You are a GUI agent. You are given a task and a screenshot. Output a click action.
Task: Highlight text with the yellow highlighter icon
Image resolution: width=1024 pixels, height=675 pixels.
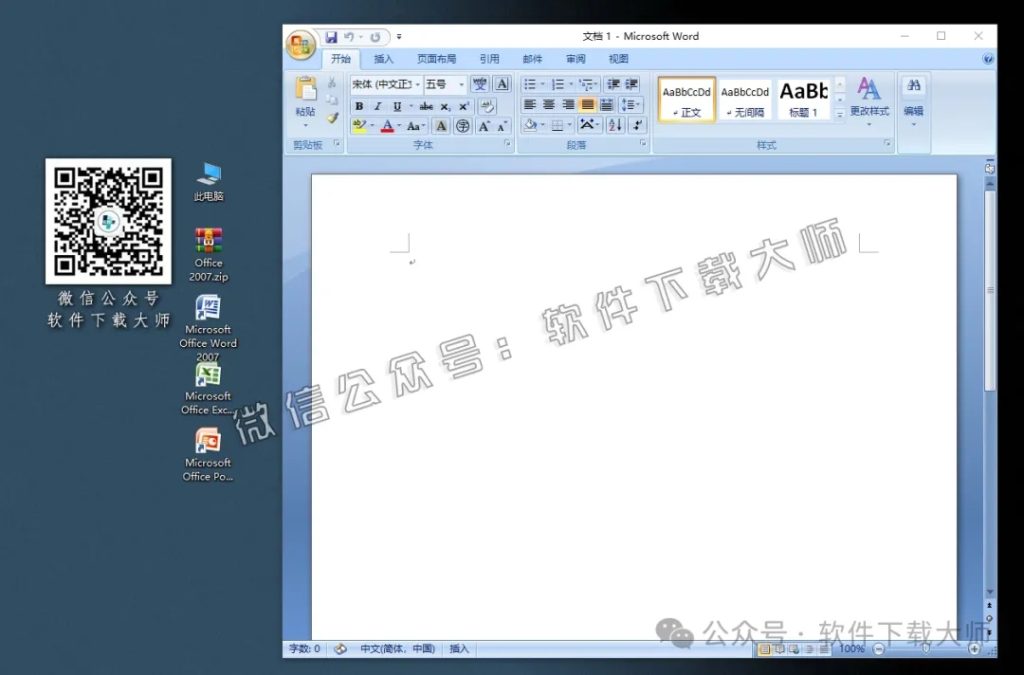[x=360, y=126]
